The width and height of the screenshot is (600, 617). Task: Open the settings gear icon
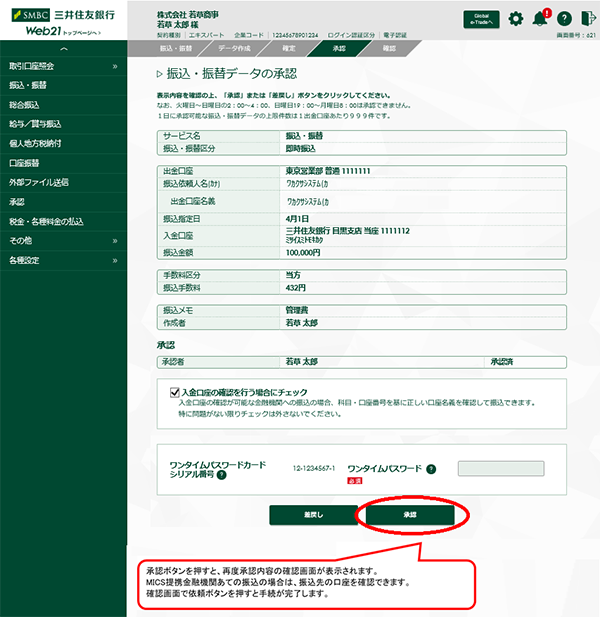point(516,19)
